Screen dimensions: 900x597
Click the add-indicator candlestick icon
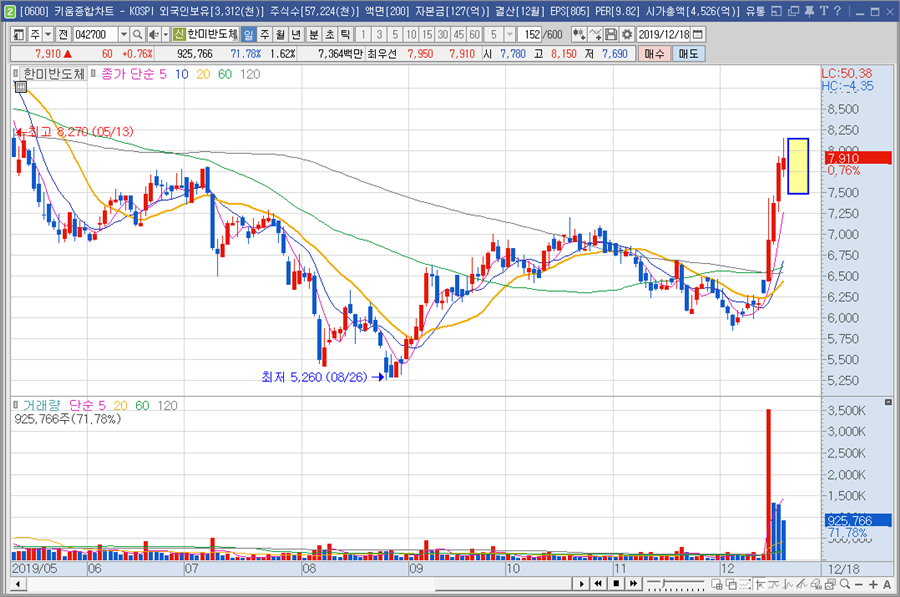[x=579, y=34]
